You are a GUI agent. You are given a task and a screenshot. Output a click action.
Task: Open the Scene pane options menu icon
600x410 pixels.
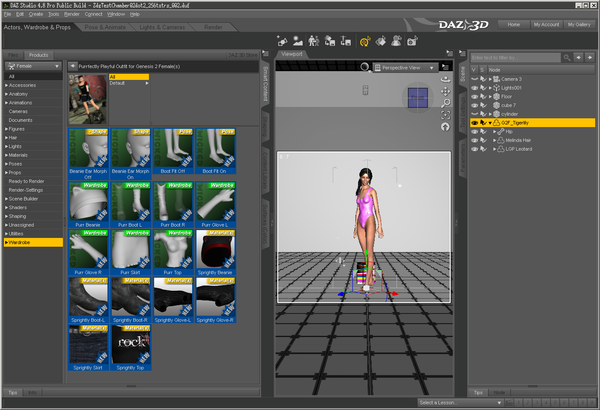[462, 54]
